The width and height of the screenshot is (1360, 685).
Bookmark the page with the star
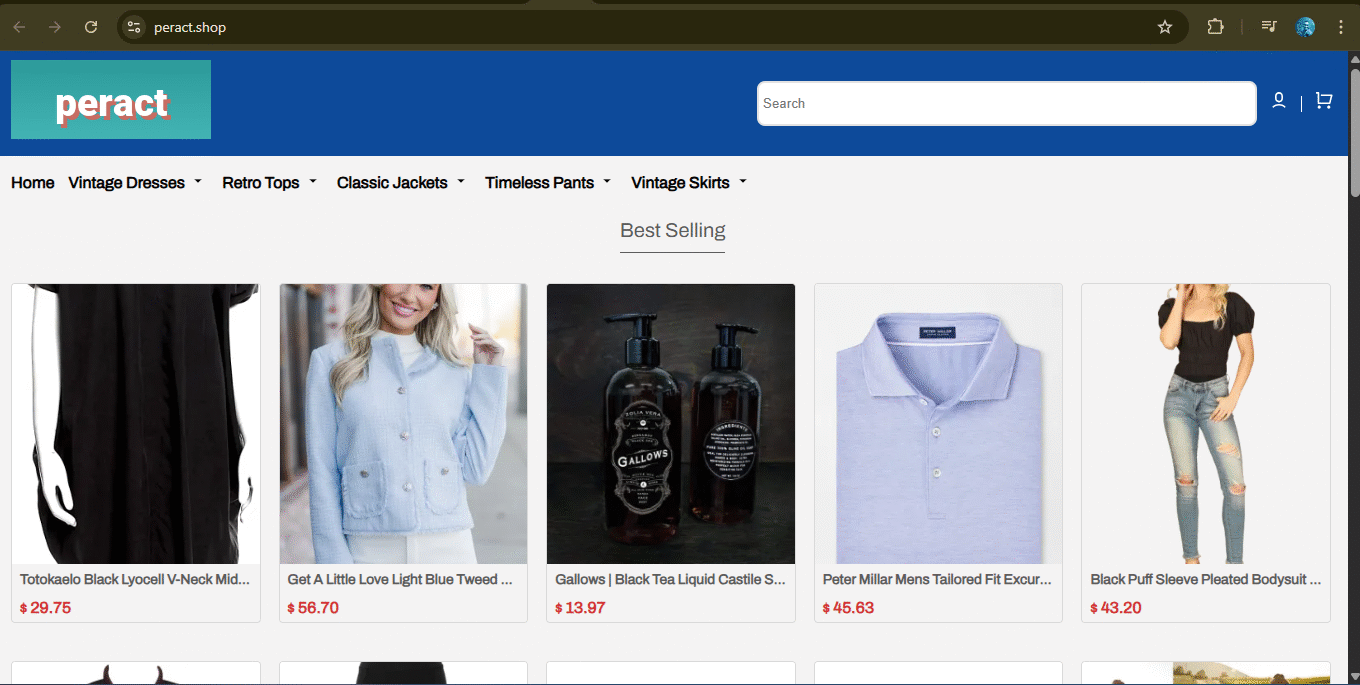(x=1164, y=27)
